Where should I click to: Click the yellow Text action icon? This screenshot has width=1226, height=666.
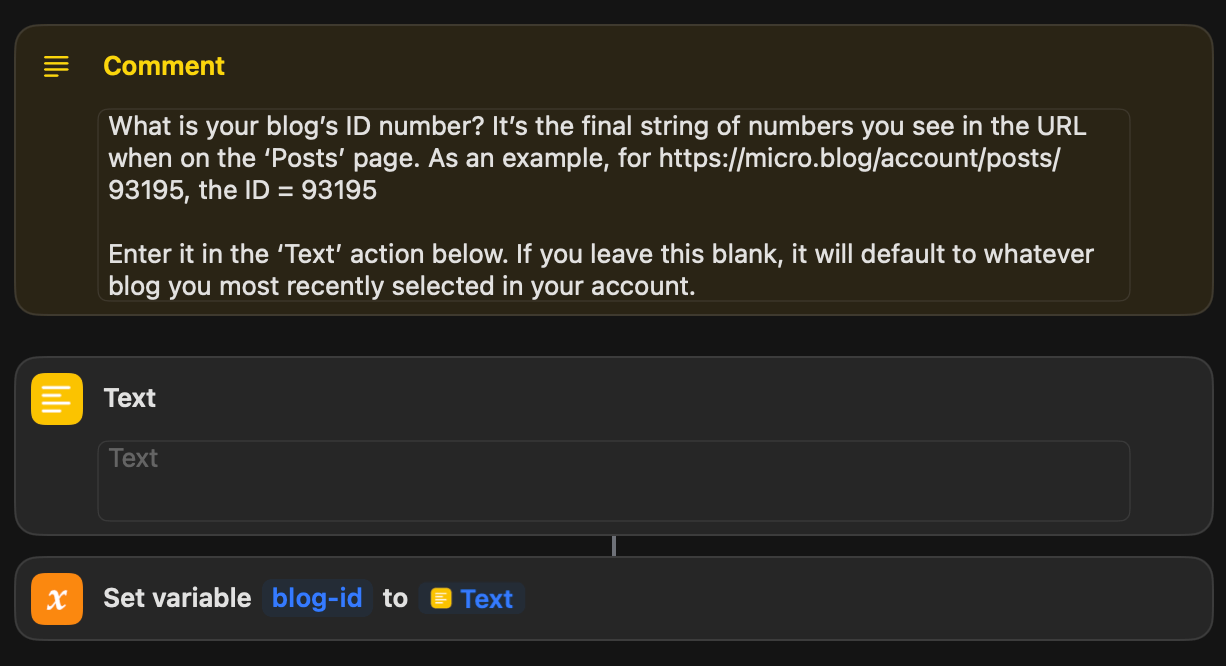[57, 398]
